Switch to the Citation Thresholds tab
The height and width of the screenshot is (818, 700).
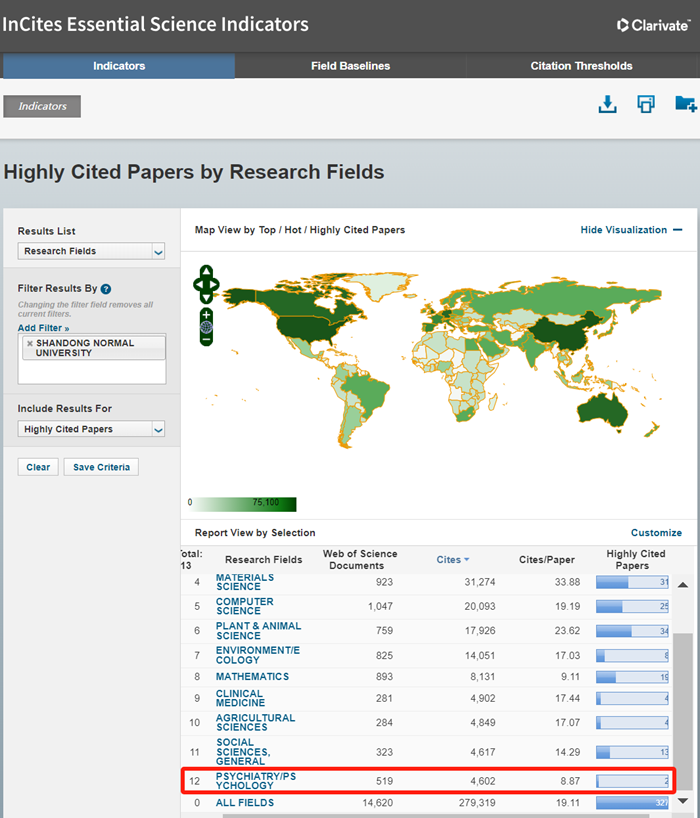(x=581, y=66)
